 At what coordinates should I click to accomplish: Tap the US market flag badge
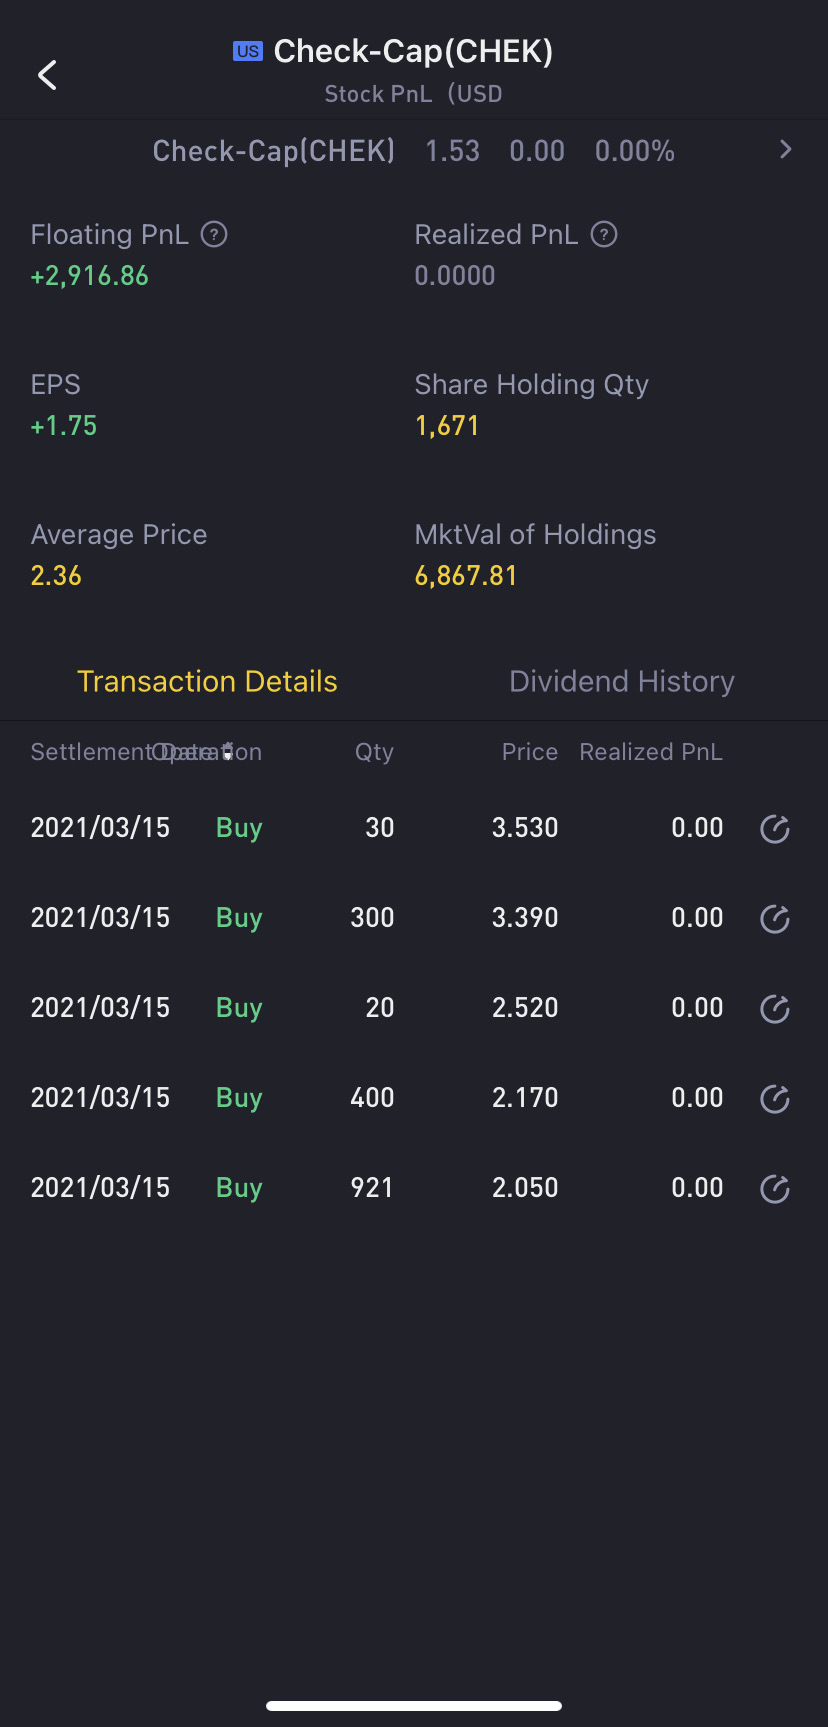pos(248,51)
